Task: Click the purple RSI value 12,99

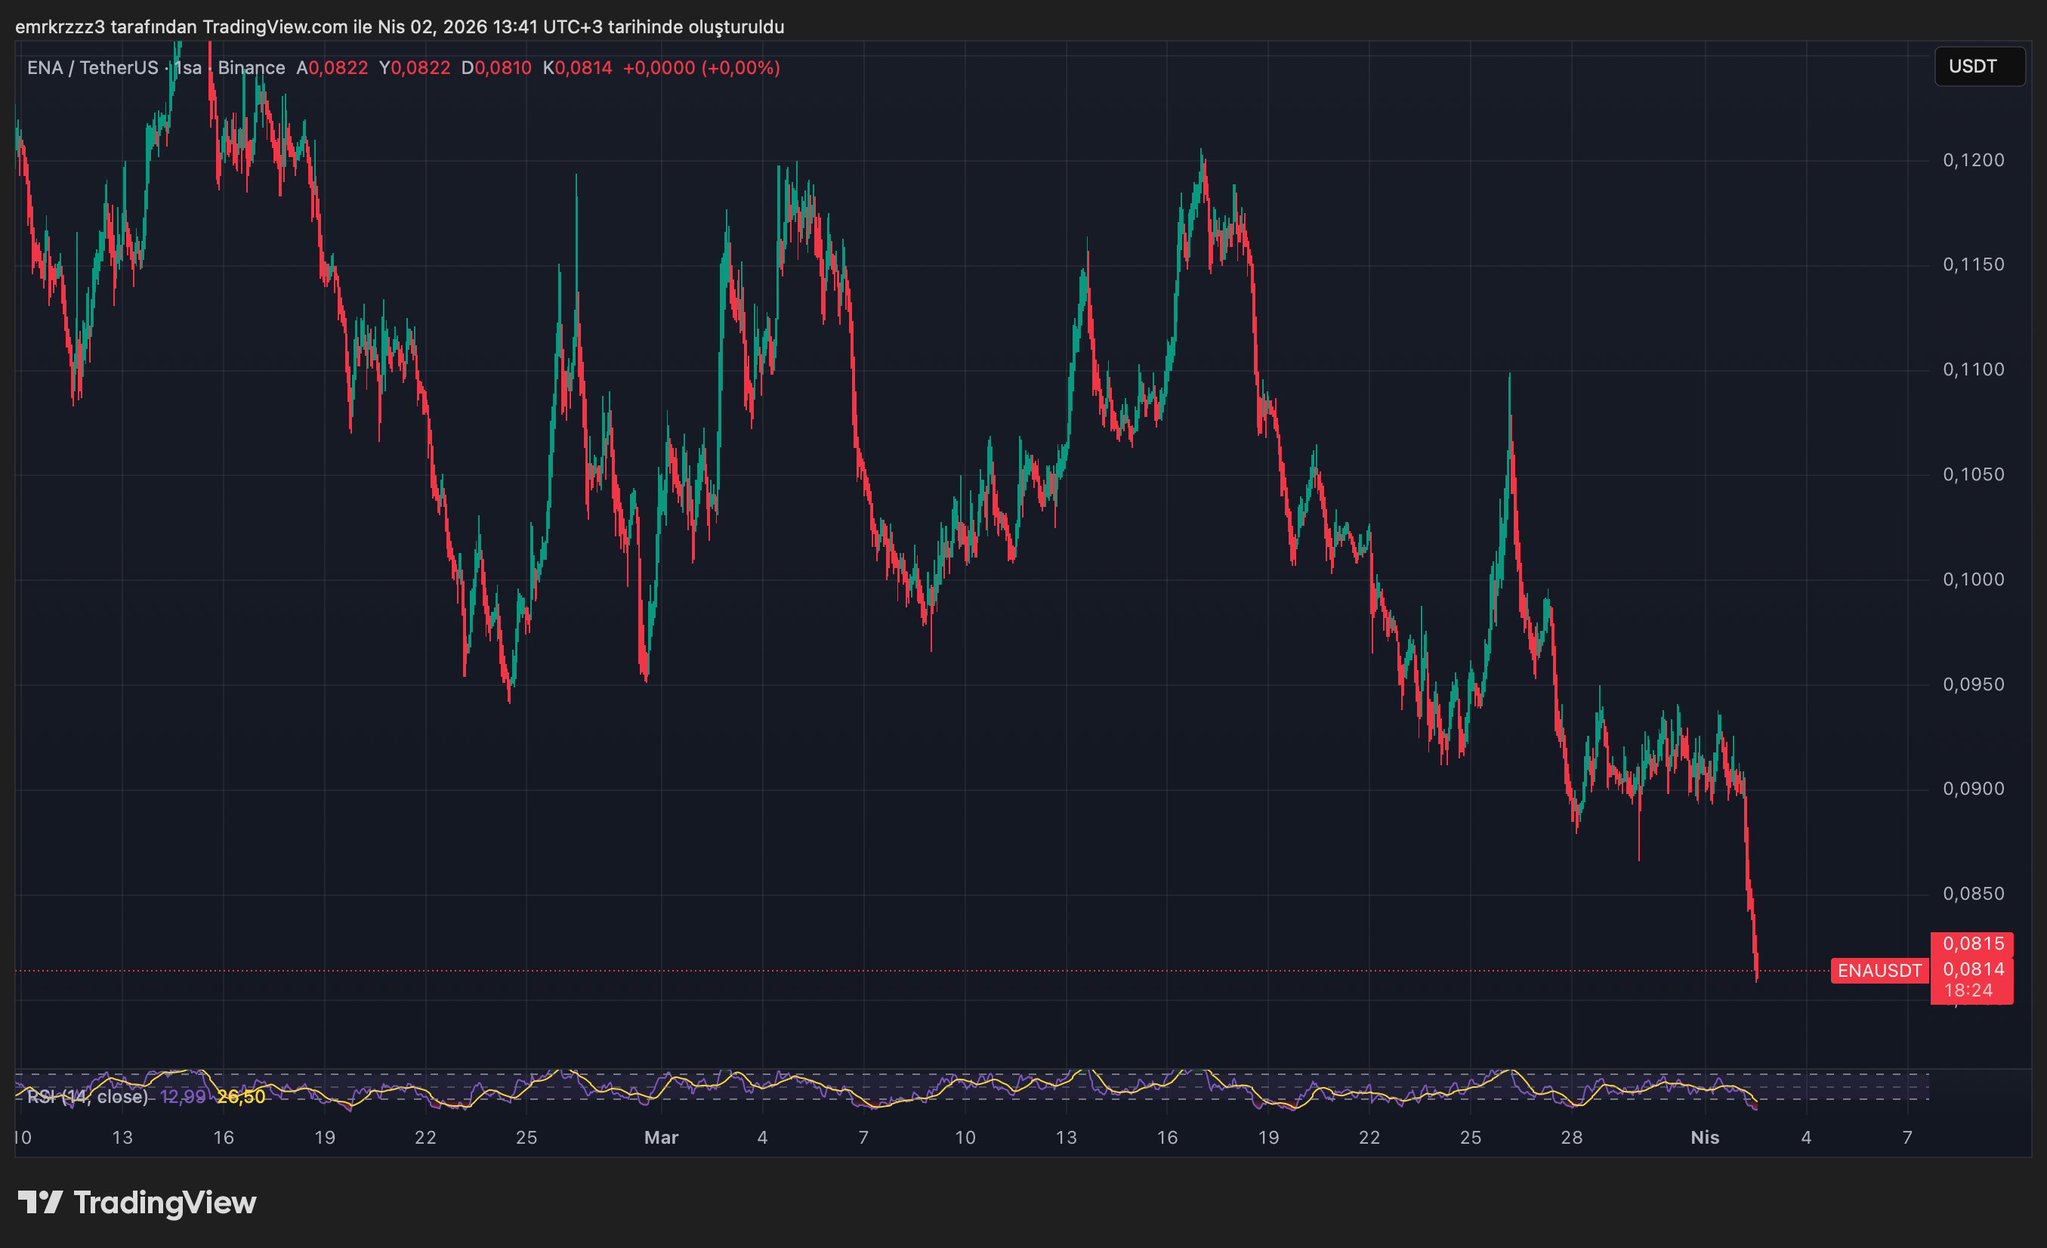Action: coord(182,1097)
